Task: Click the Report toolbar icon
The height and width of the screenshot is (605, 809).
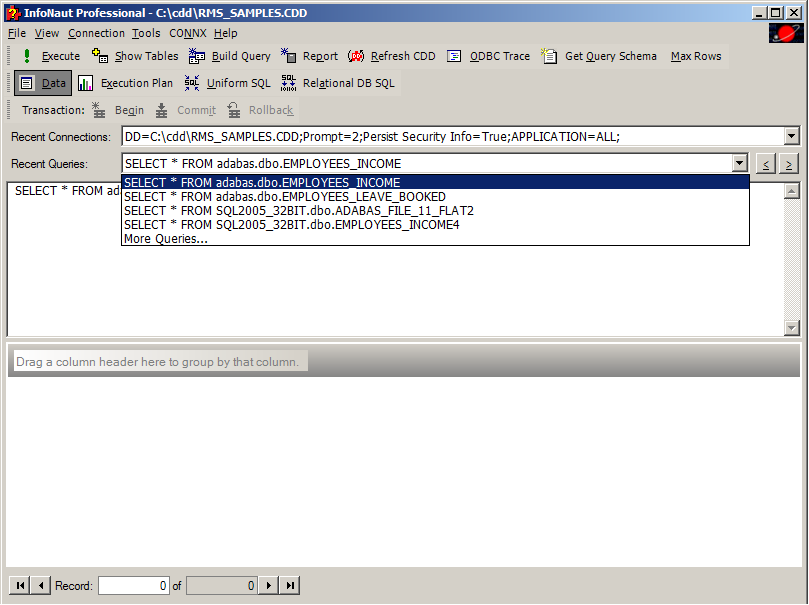Action: point(289,56)
